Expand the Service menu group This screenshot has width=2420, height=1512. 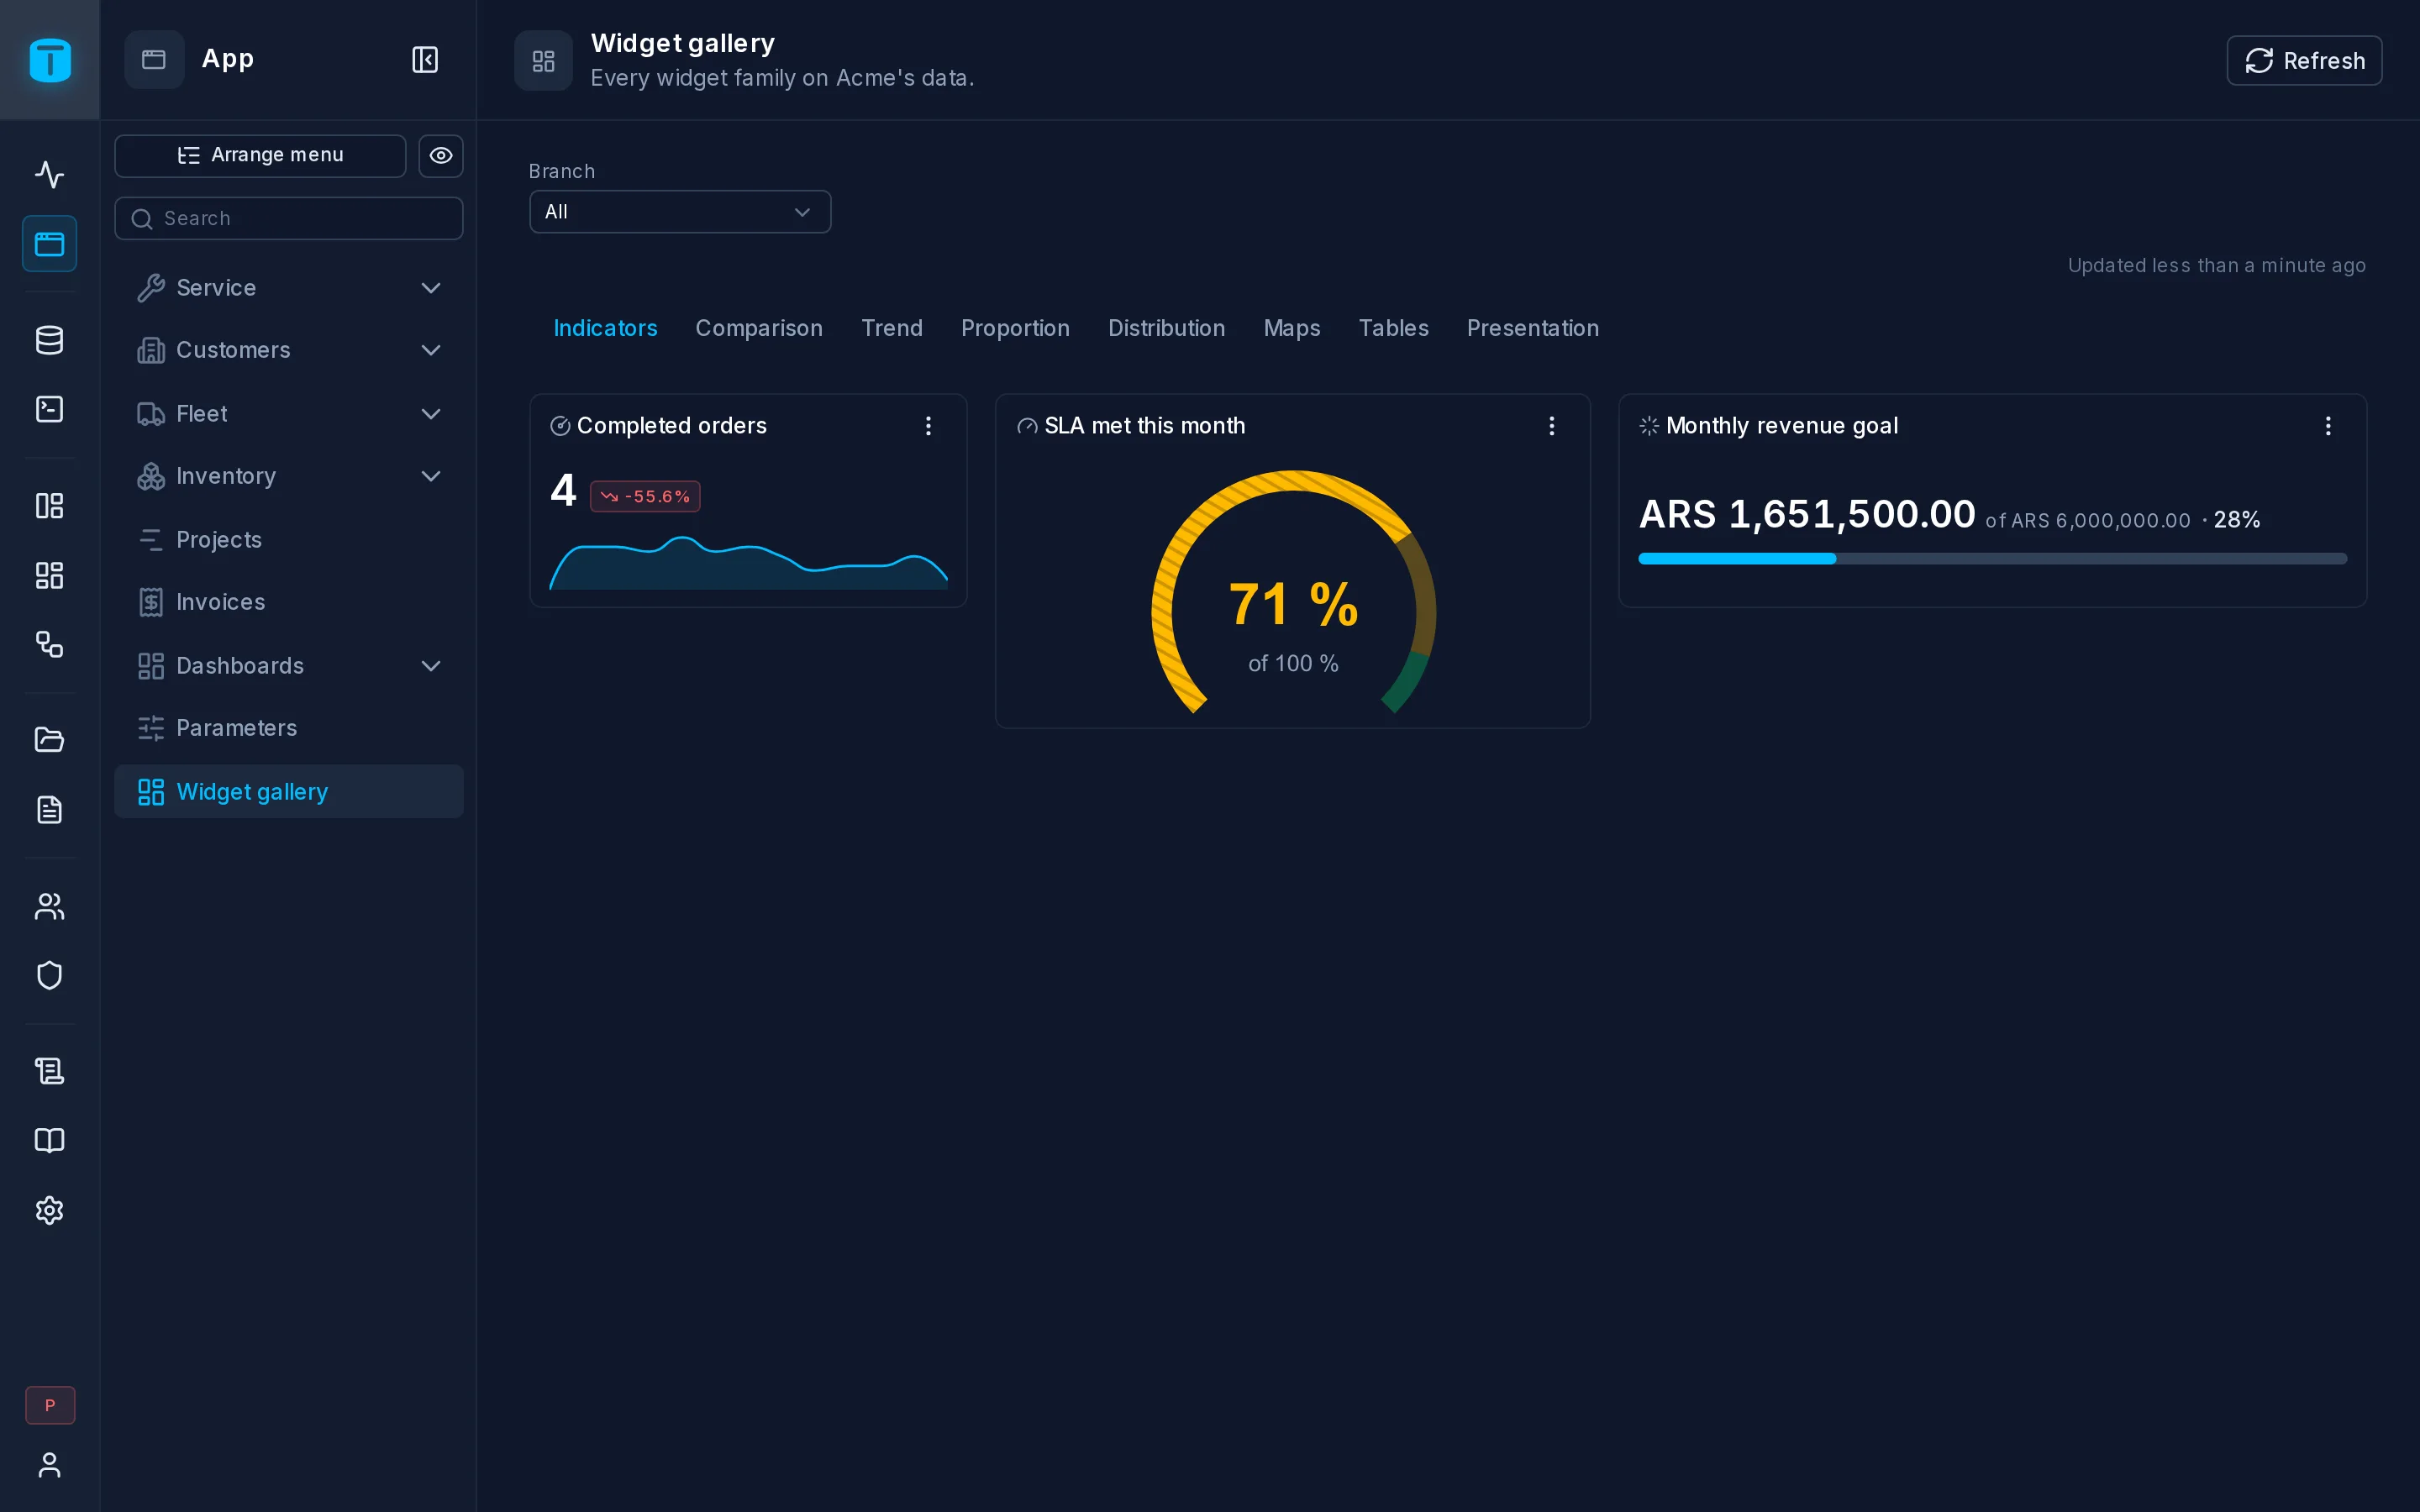[289, 288]
